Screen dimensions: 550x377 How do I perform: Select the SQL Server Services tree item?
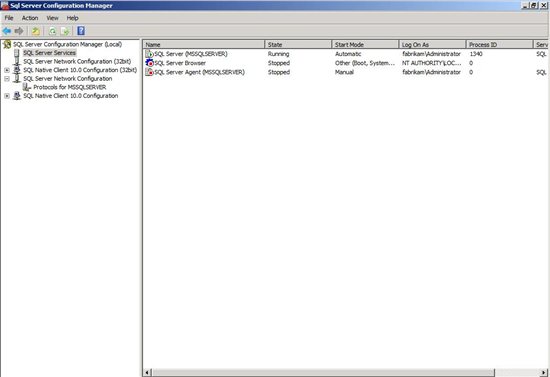(x=49, y=53)
